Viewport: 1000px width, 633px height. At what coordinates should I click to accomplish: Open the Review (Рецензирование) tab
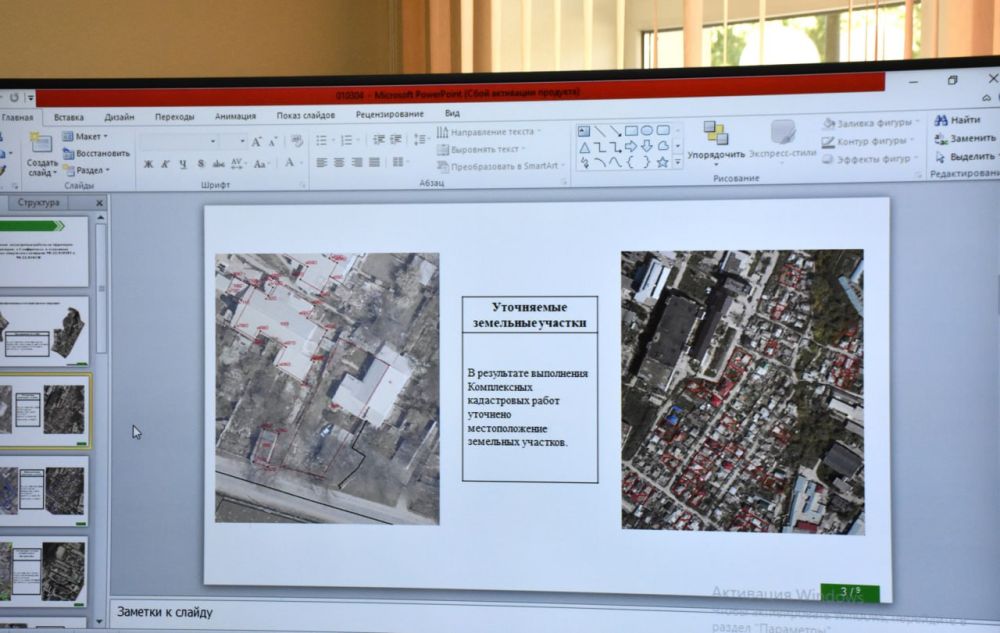click(390, 114)
